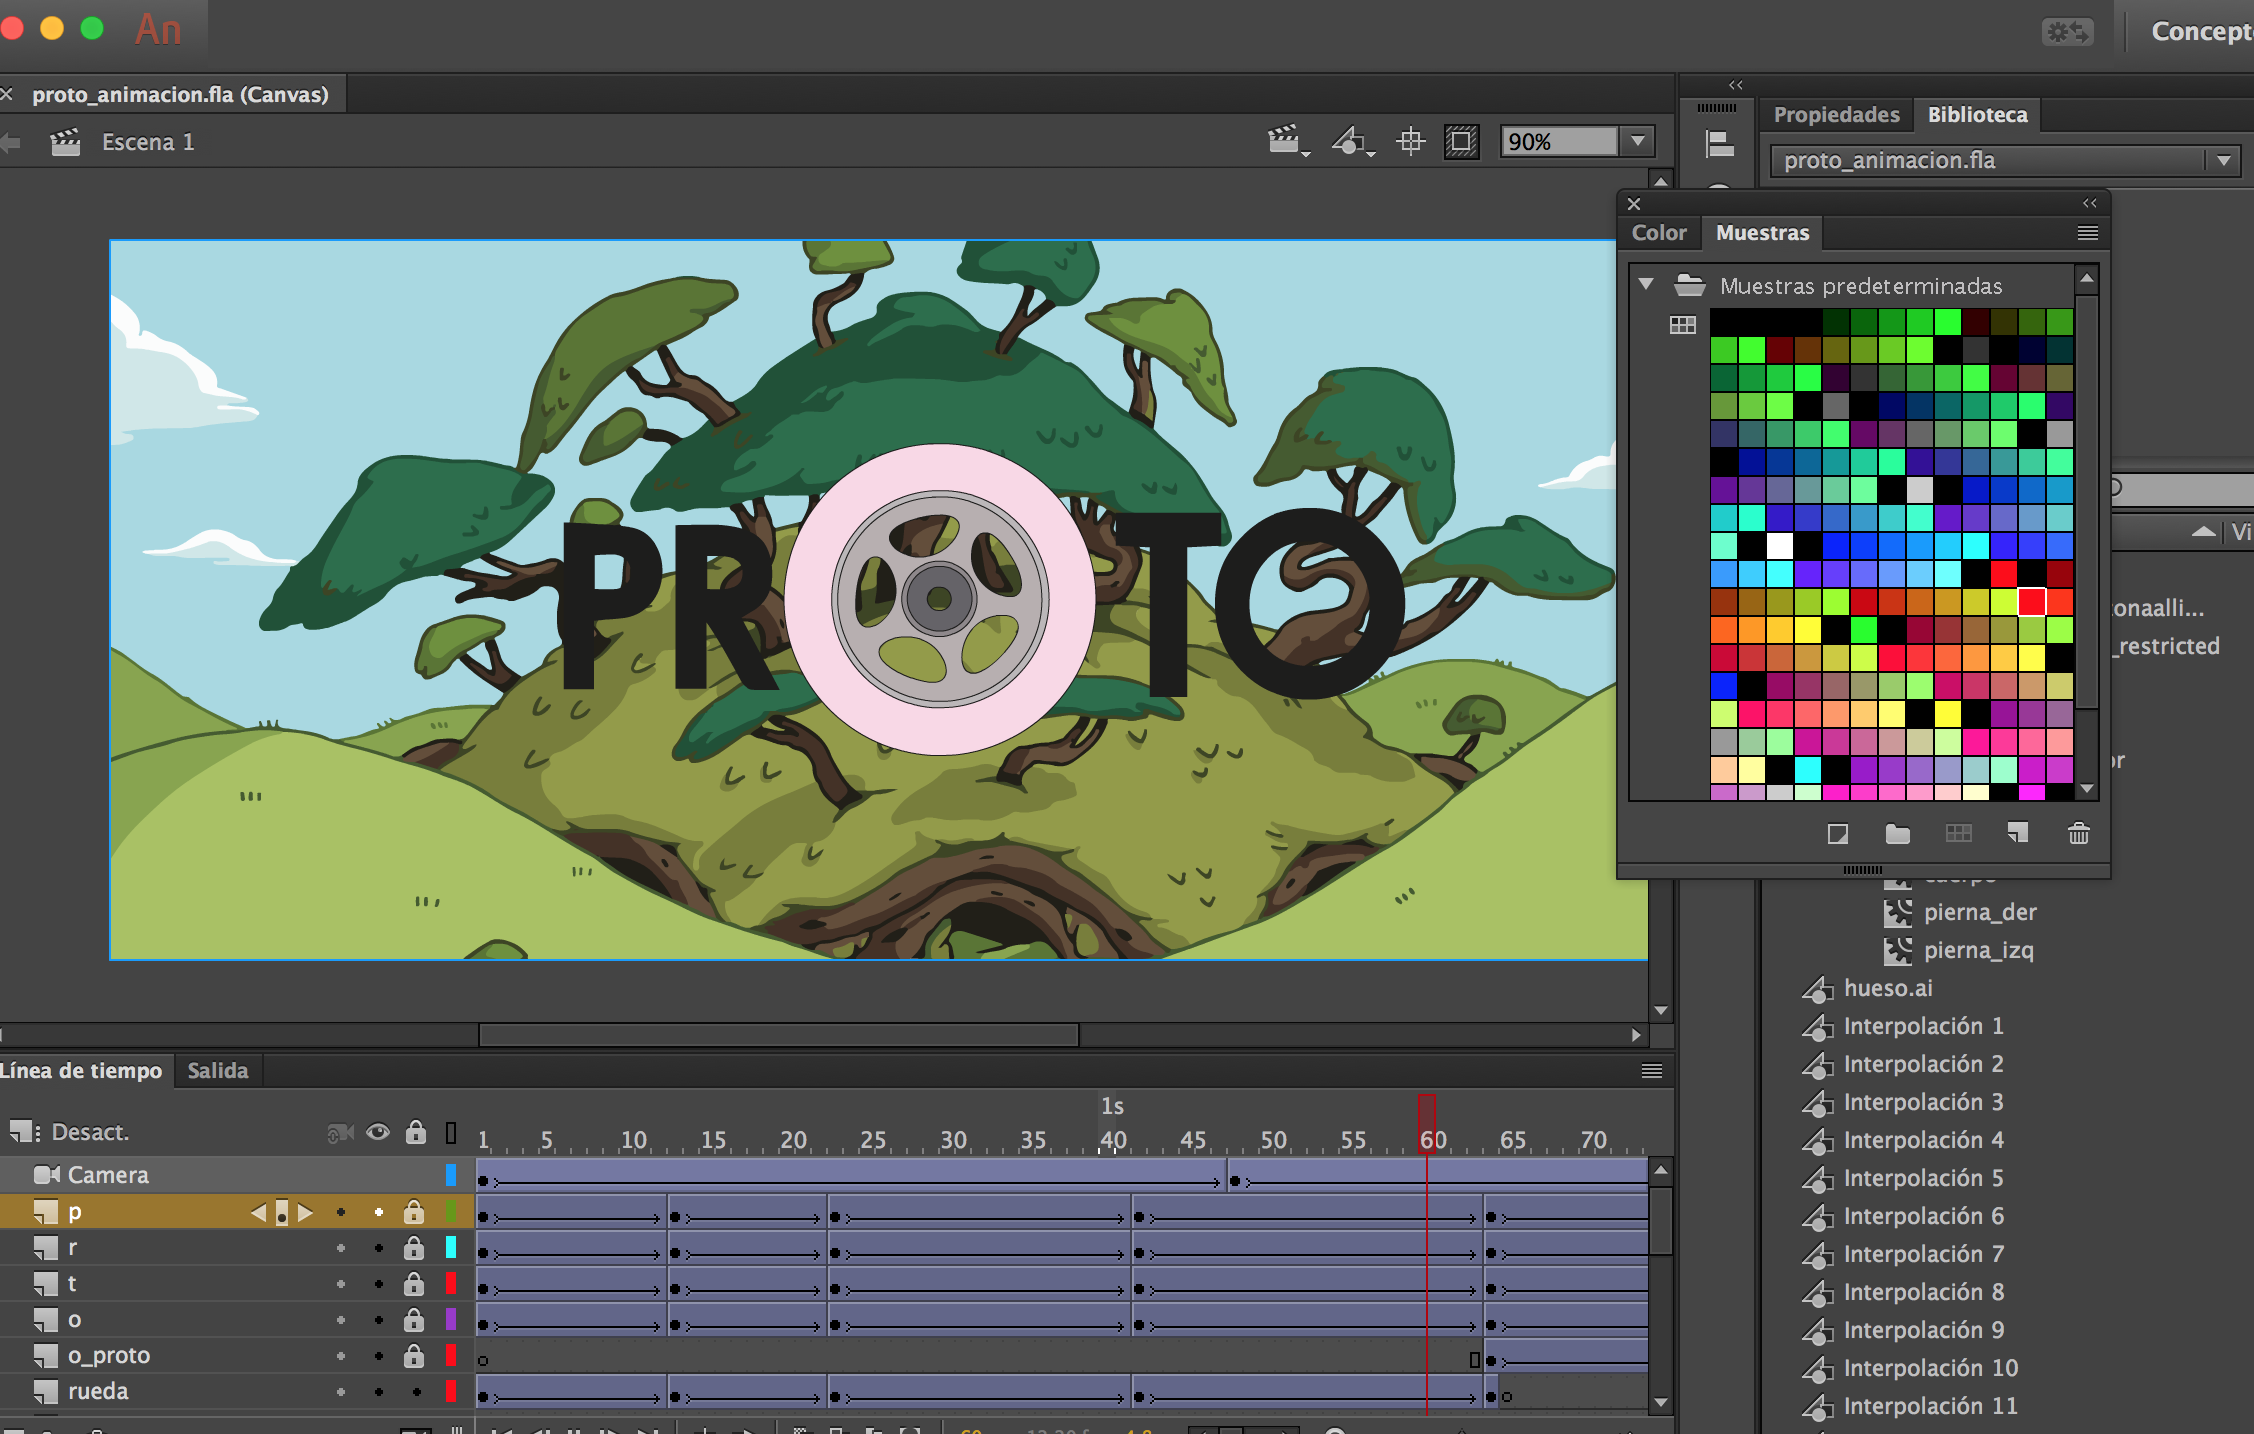
Task: Select pierna_izq in library
Action: pos(1978,950)
